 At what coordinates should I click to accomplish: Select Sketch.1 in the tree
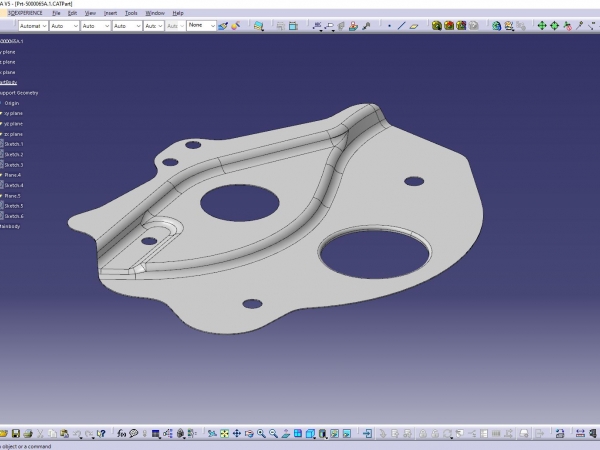click(14, 144)
